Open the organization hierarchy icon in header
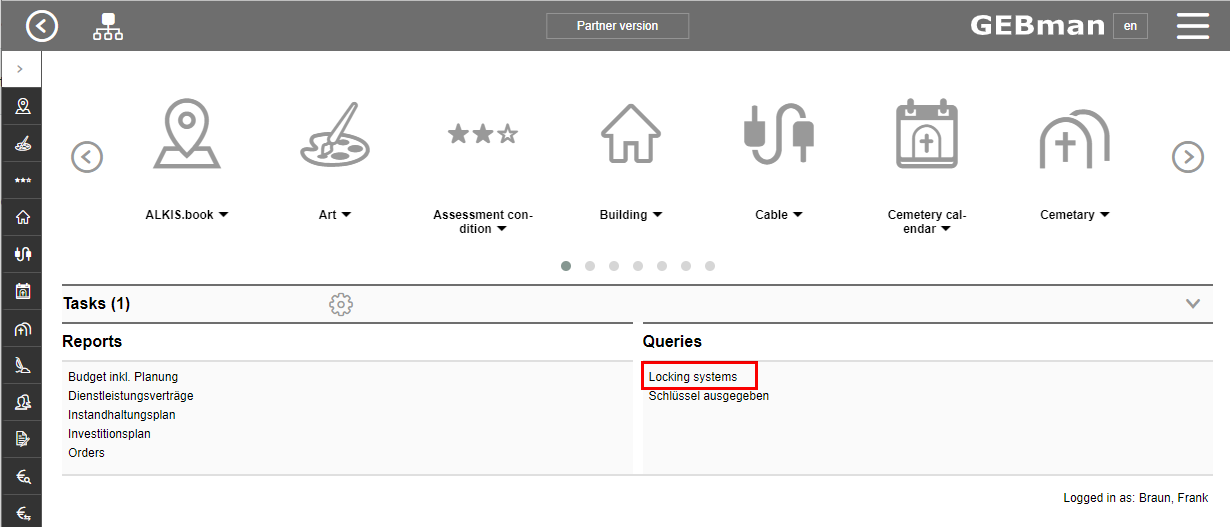Viewport: 1230px width, 527px height. coord(108,27)
